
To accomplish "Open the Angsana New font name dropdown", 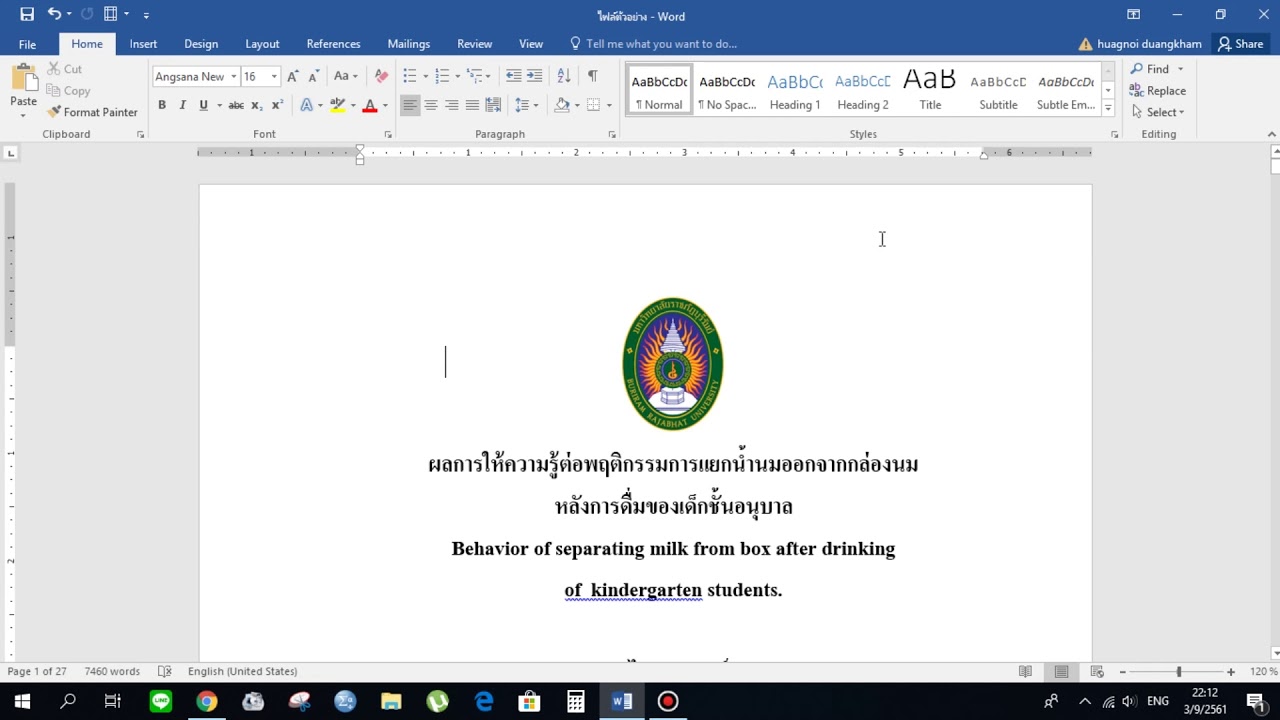I will [233, 77].
